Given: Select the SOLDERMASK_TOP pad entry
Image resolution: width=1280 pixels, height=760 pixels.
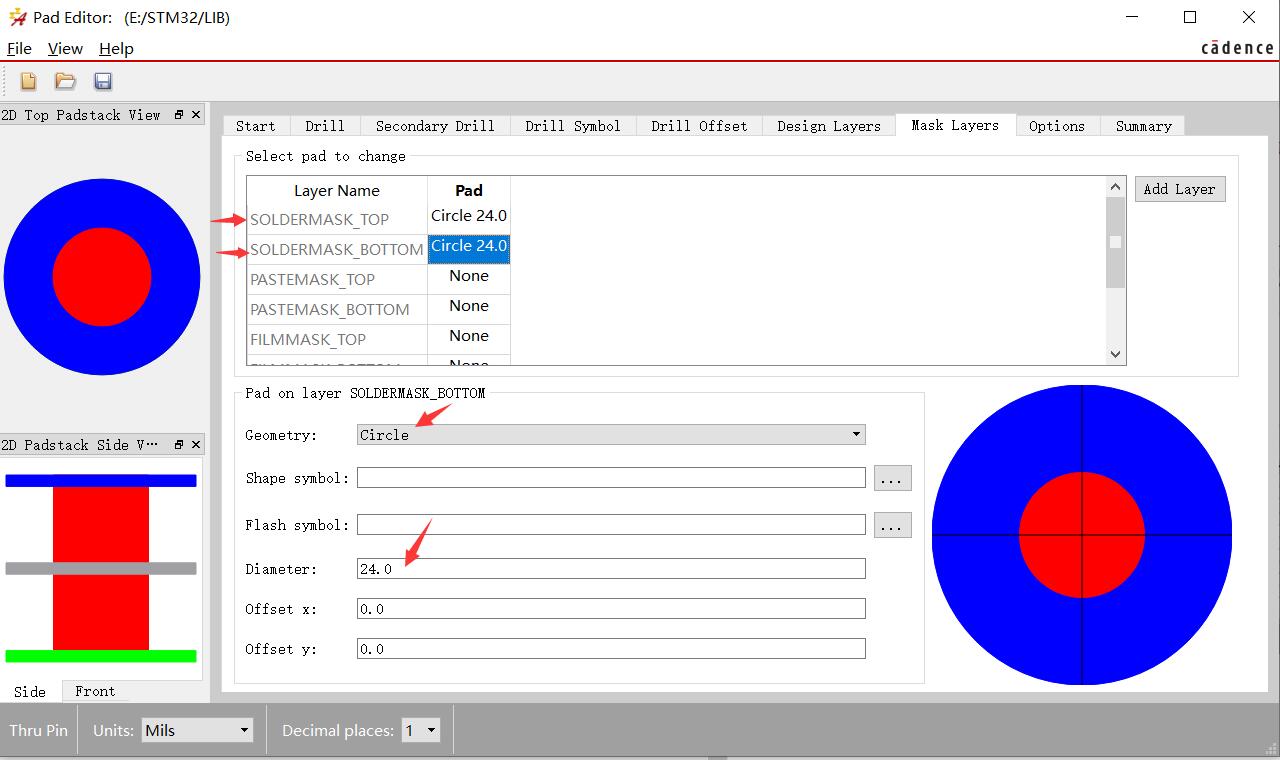Looking at the screenshot, I should pyautogui.click(x=468, y=215).
